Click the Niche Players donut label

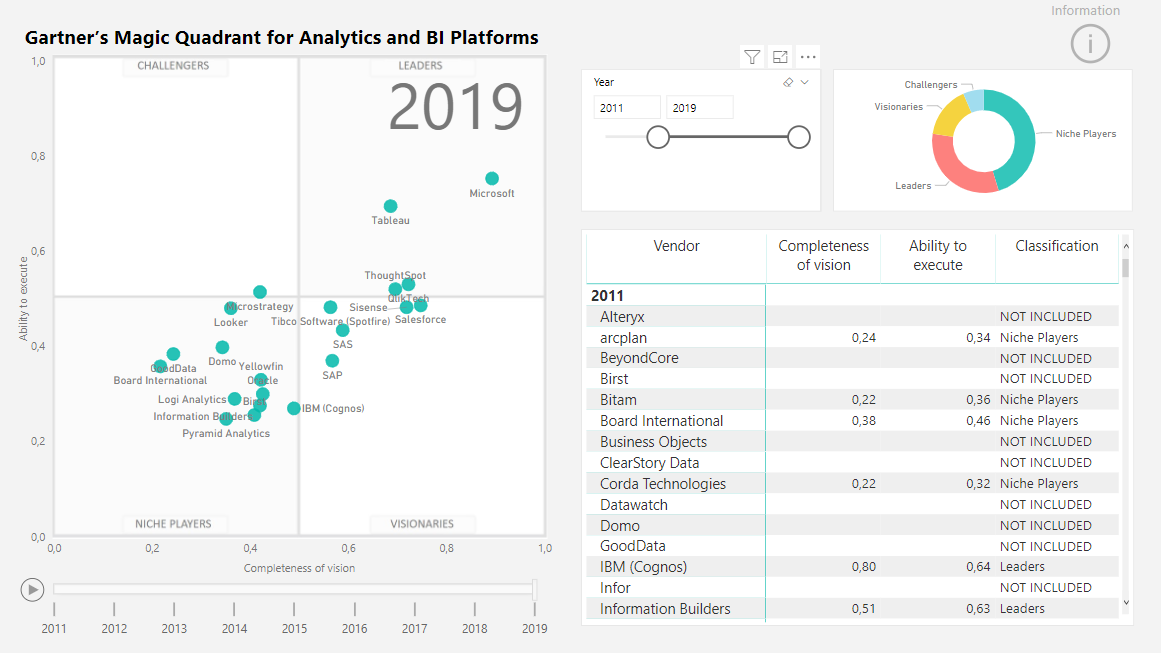coord(1085,134)
